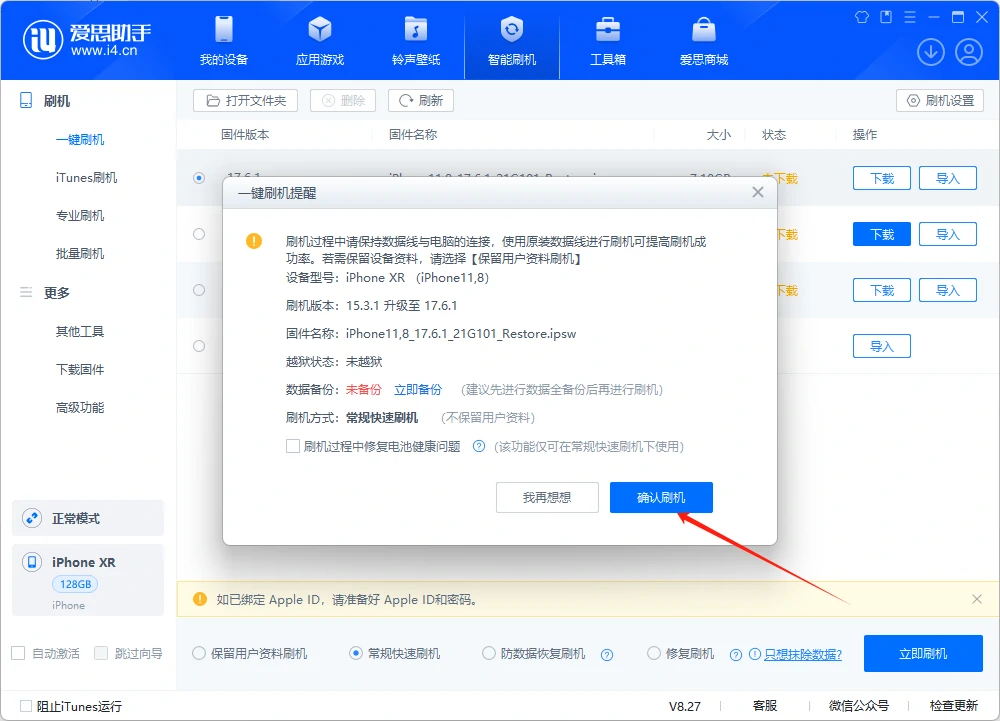The width and height of the screenshot is (1000, 721).
Task: Select 一键刷机 in sidebar
Action: click(x=80, y=140)
